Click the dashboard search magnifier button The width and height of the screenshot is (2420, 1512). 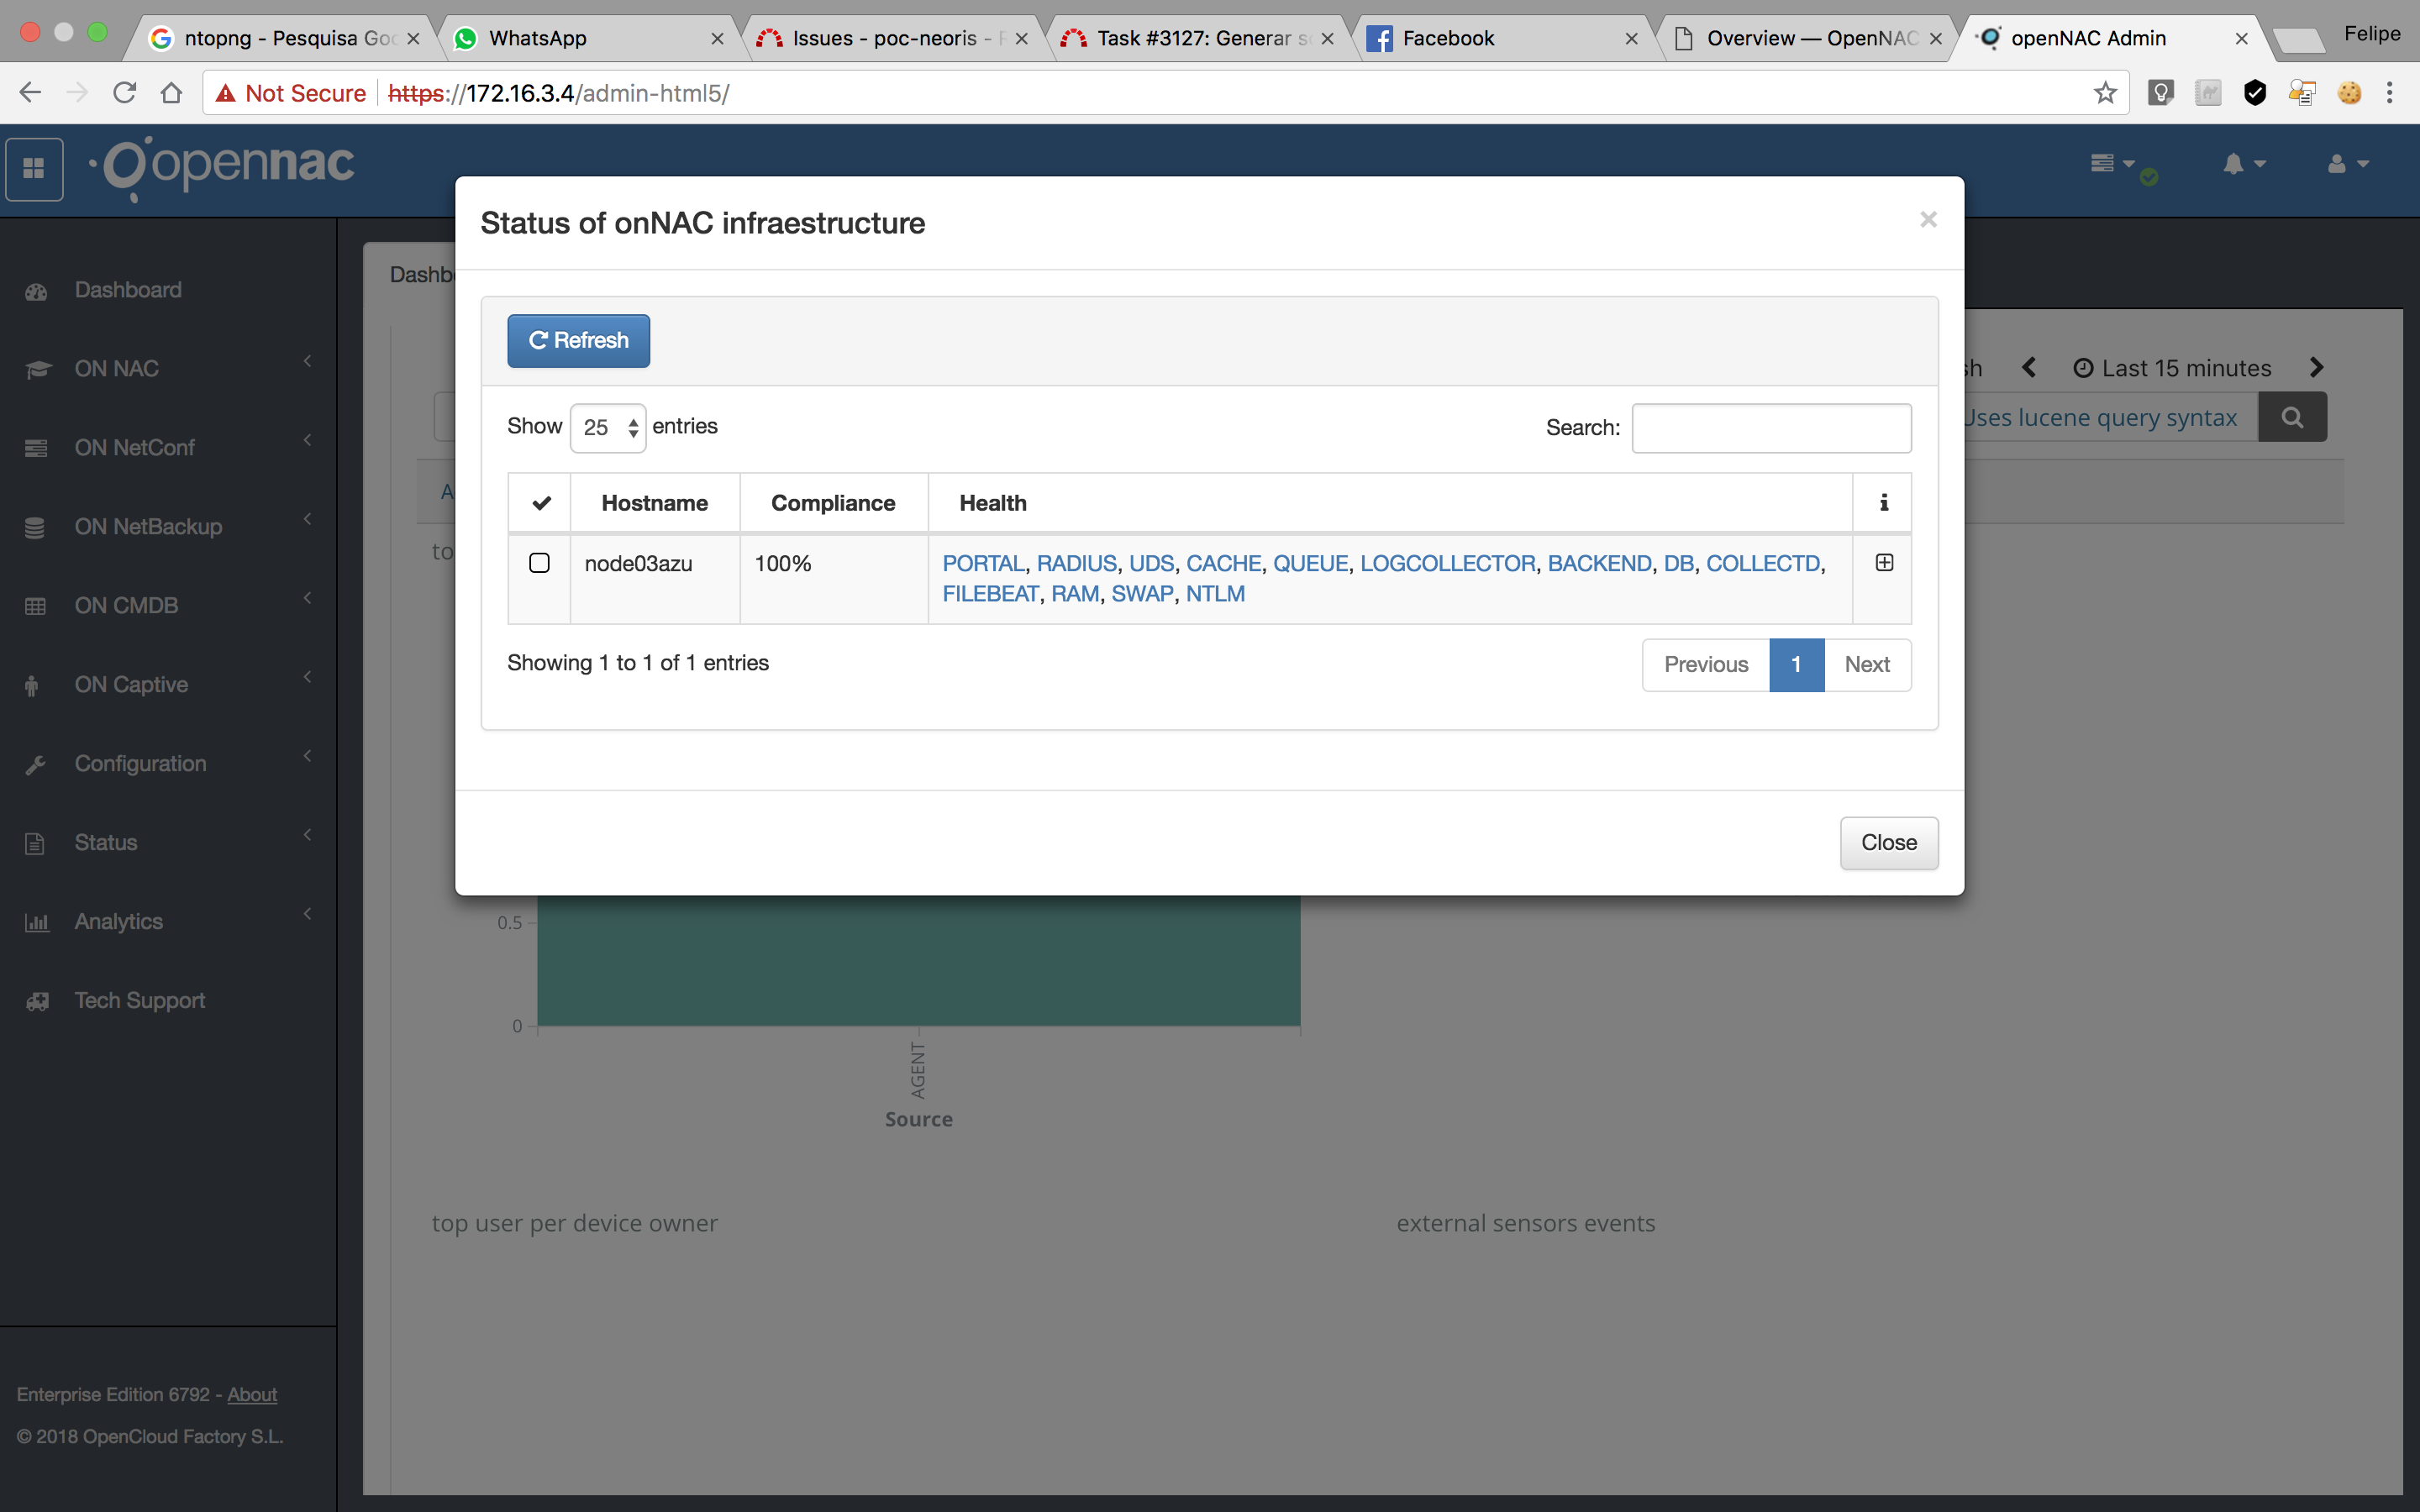2292,417
